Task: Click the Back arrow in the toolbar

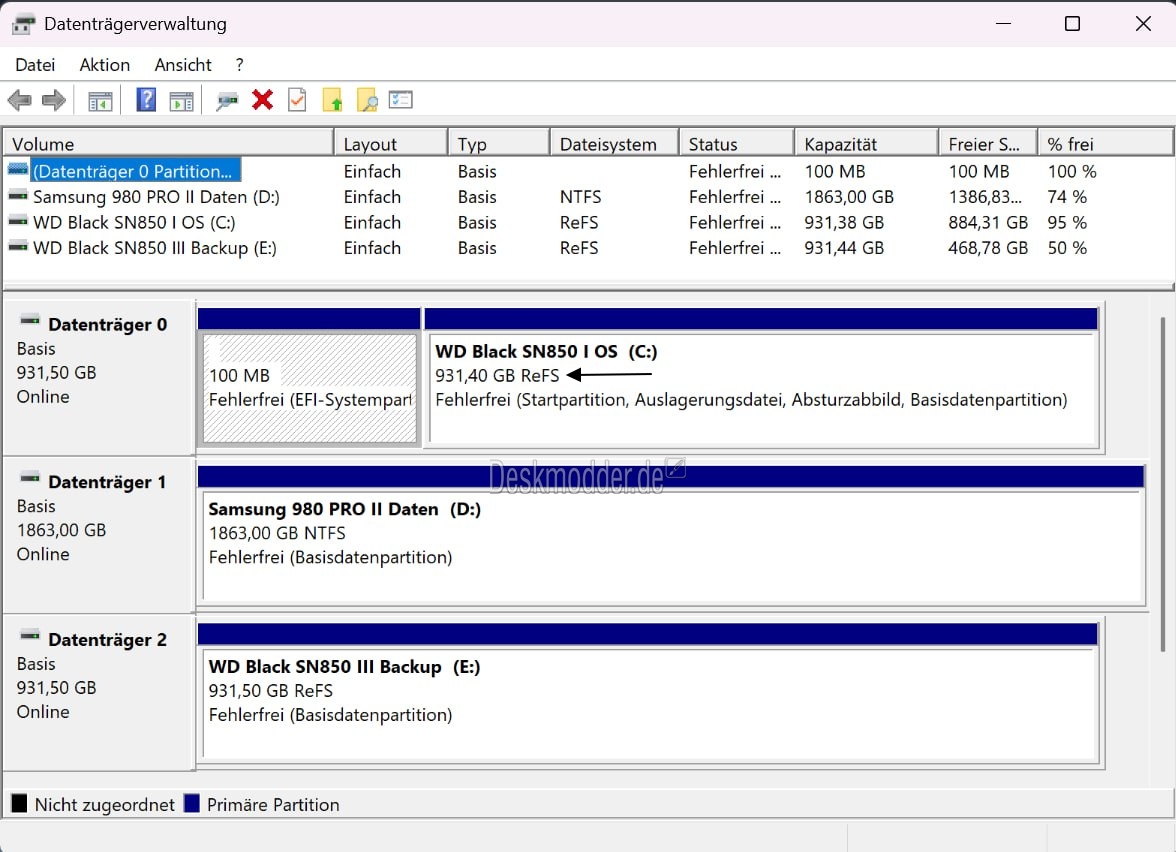Action: [x=20, y=100]
